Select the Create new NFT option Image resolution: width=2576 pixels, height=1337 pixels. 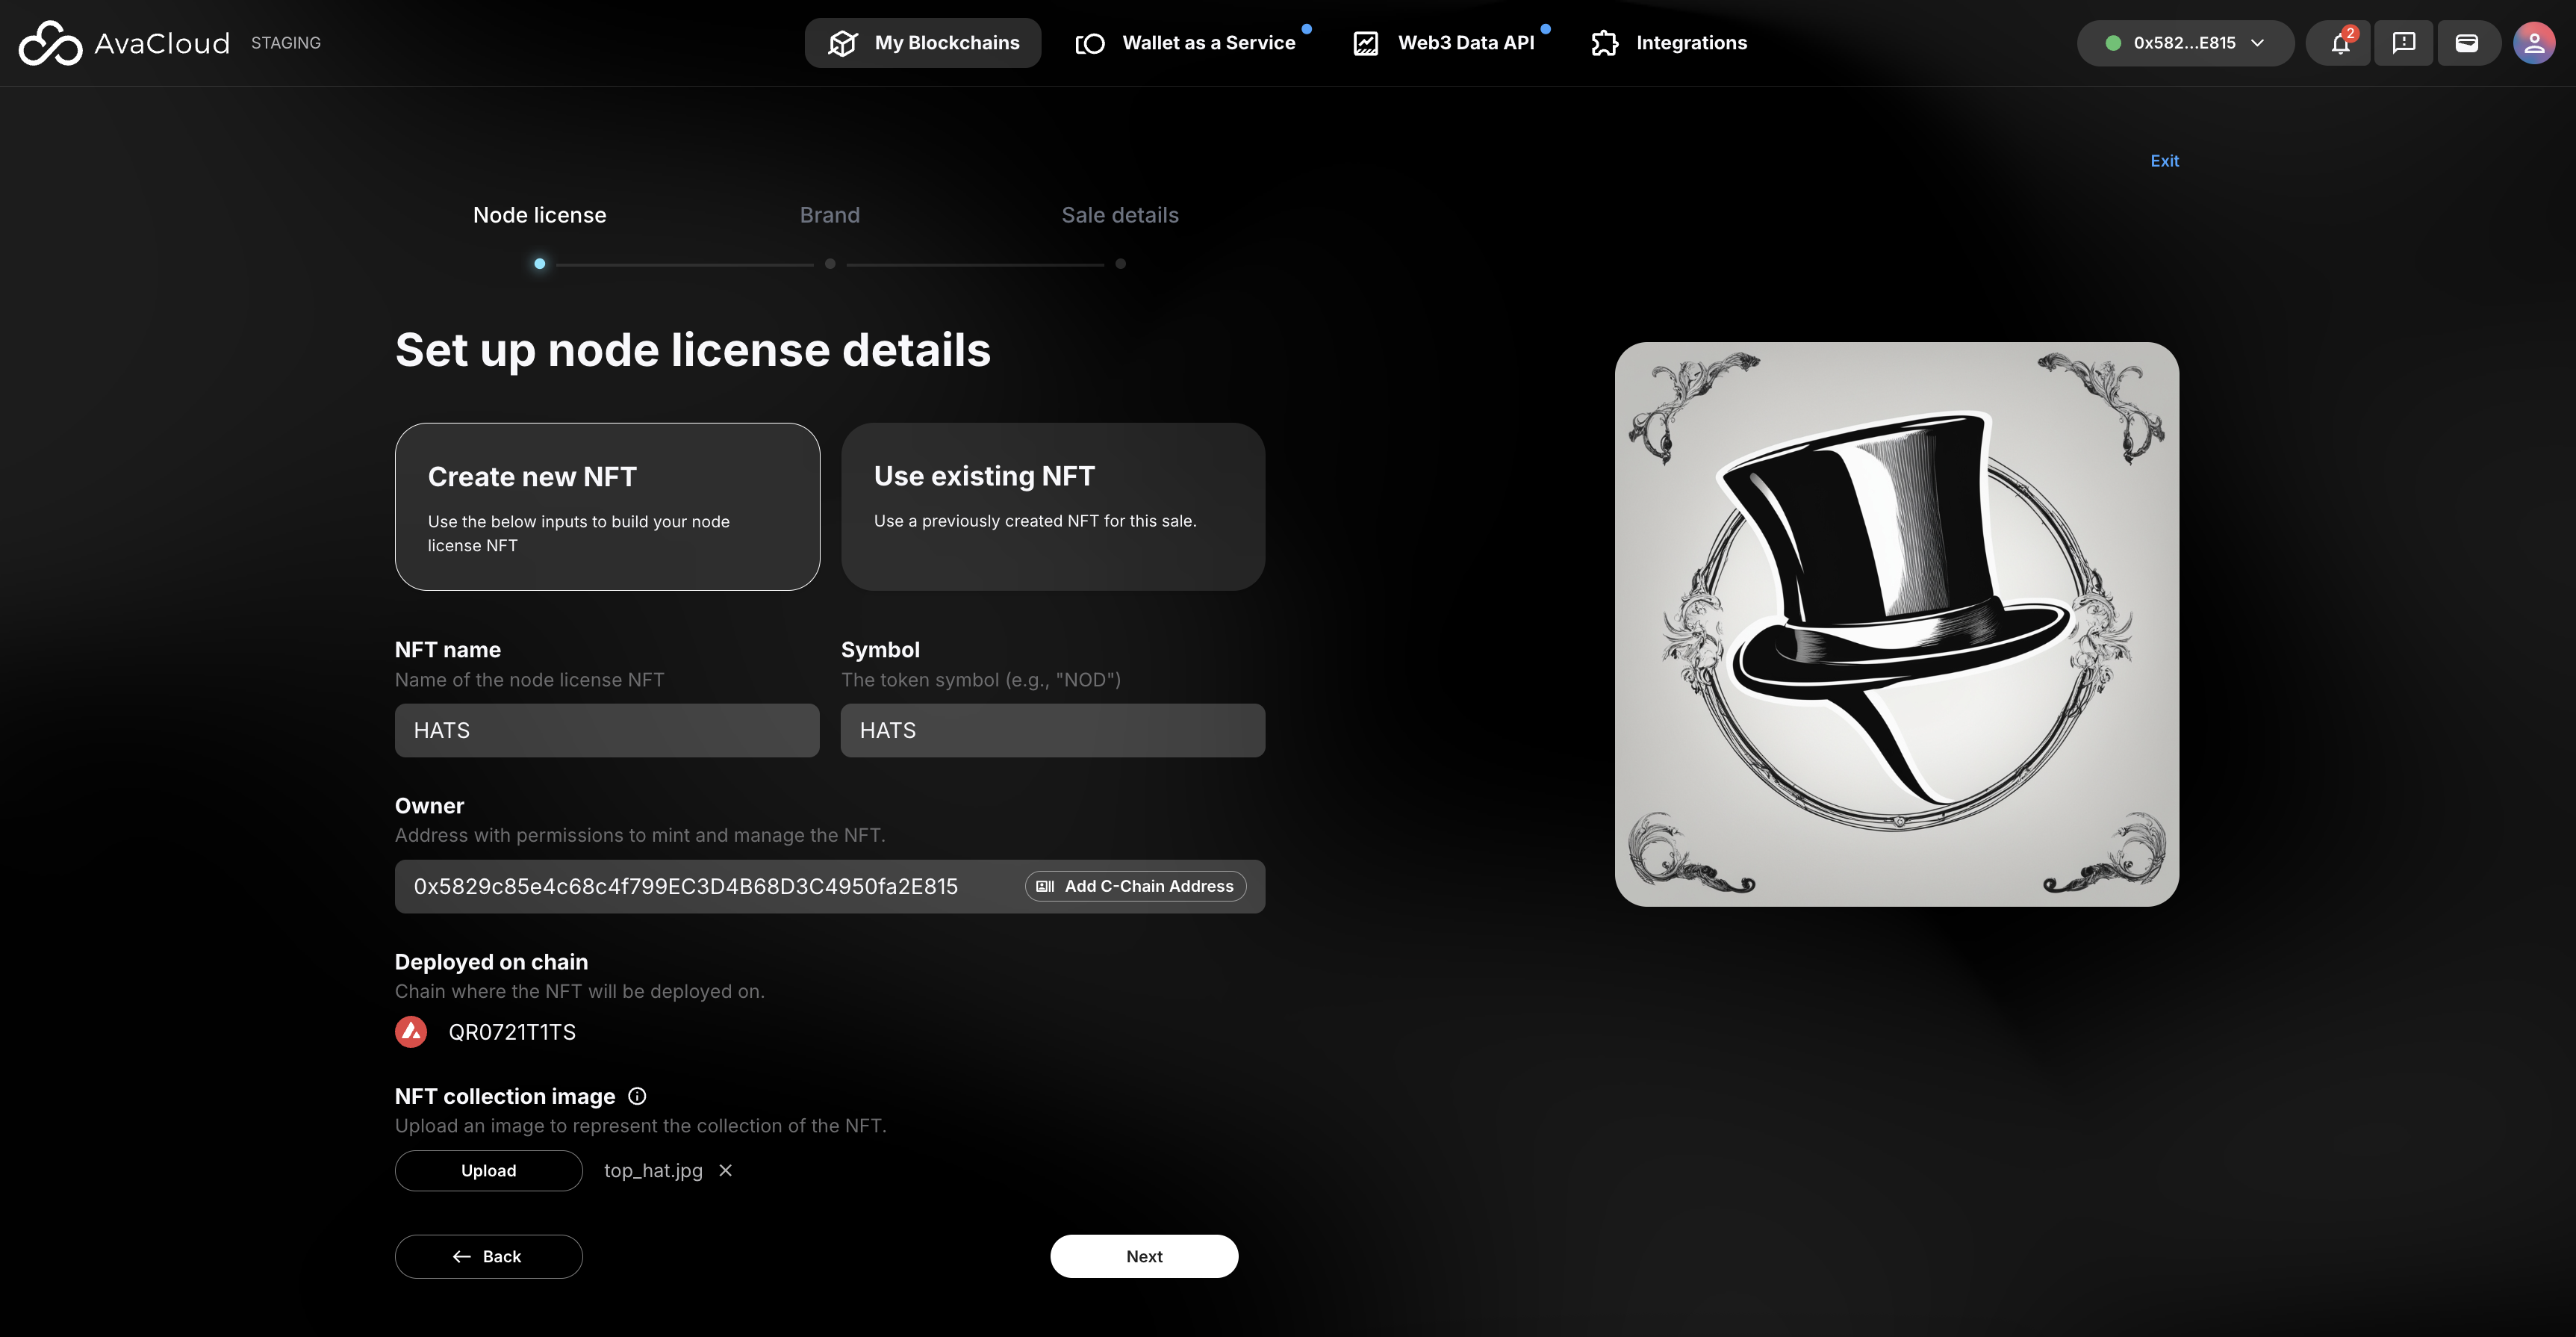click(x=607, y=507)
